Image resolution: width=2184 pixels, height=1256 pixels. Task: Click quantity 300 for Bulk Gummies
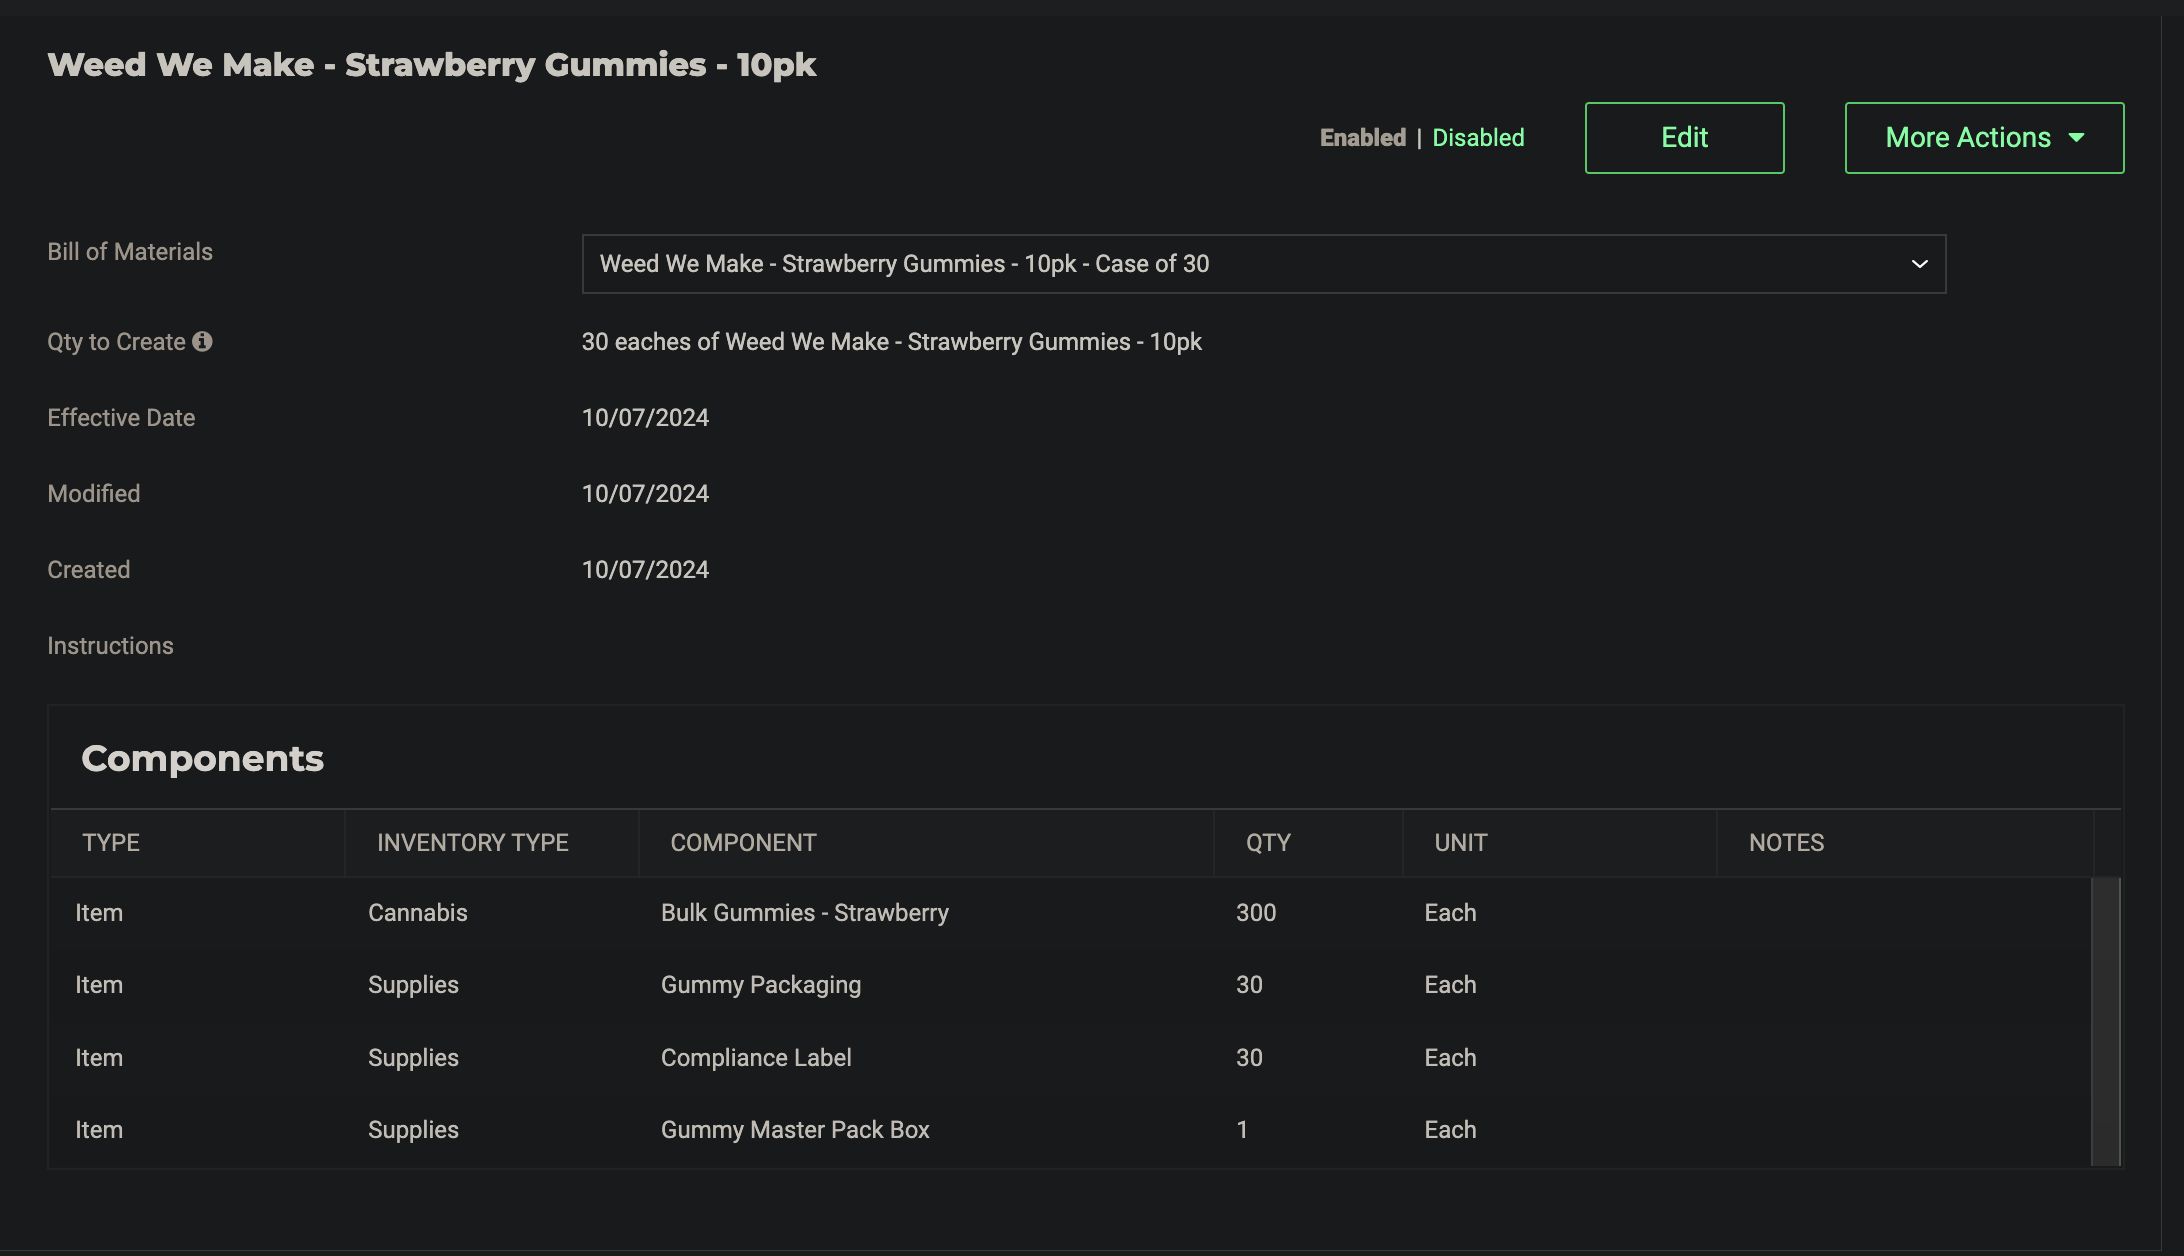(1255, 913)
